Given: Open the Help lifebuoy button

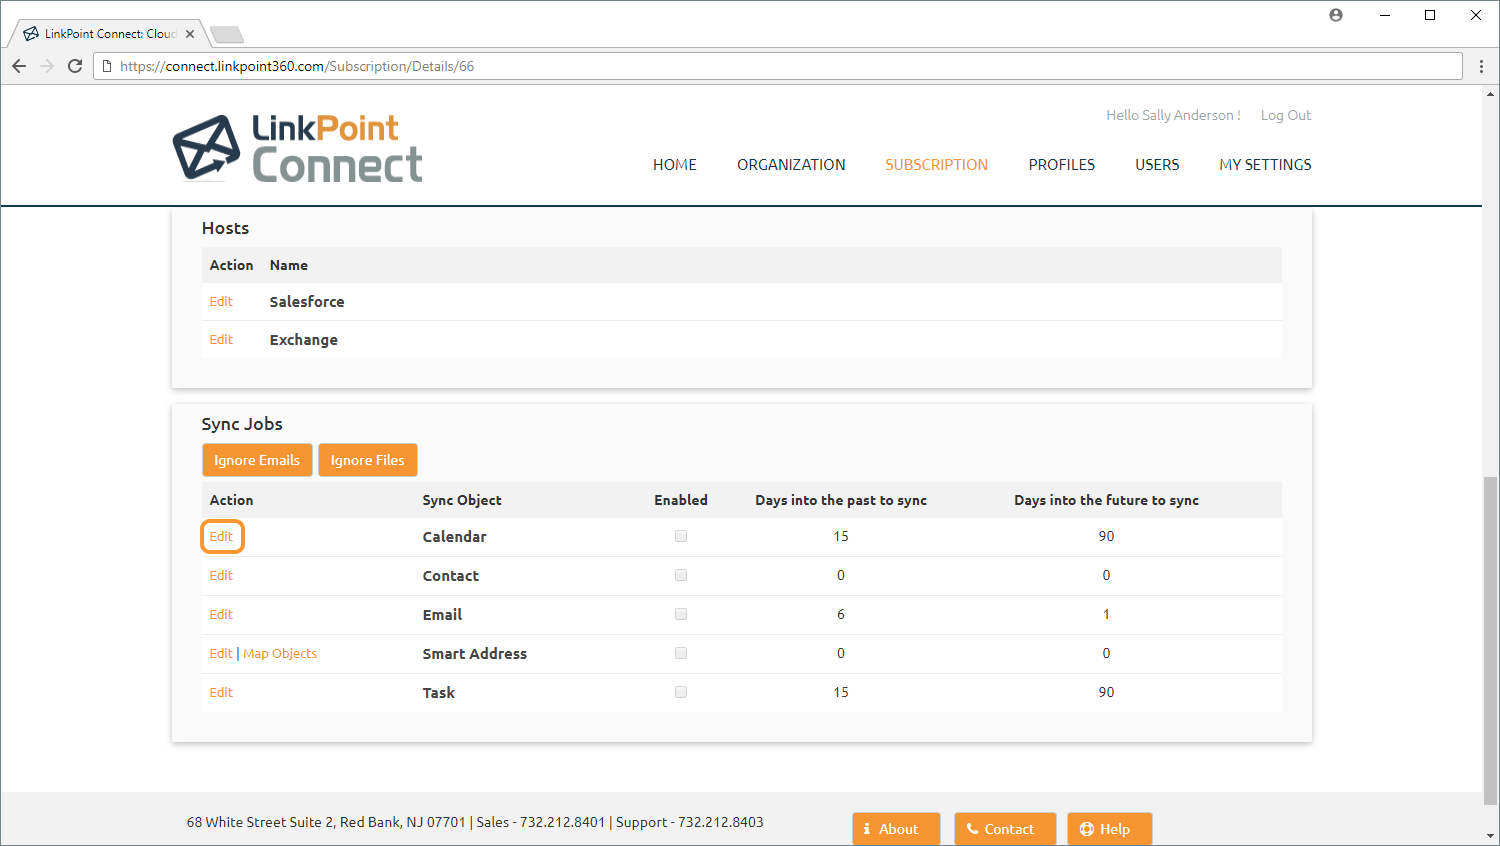Looking at the screenshot, I should coord(1109,829).
